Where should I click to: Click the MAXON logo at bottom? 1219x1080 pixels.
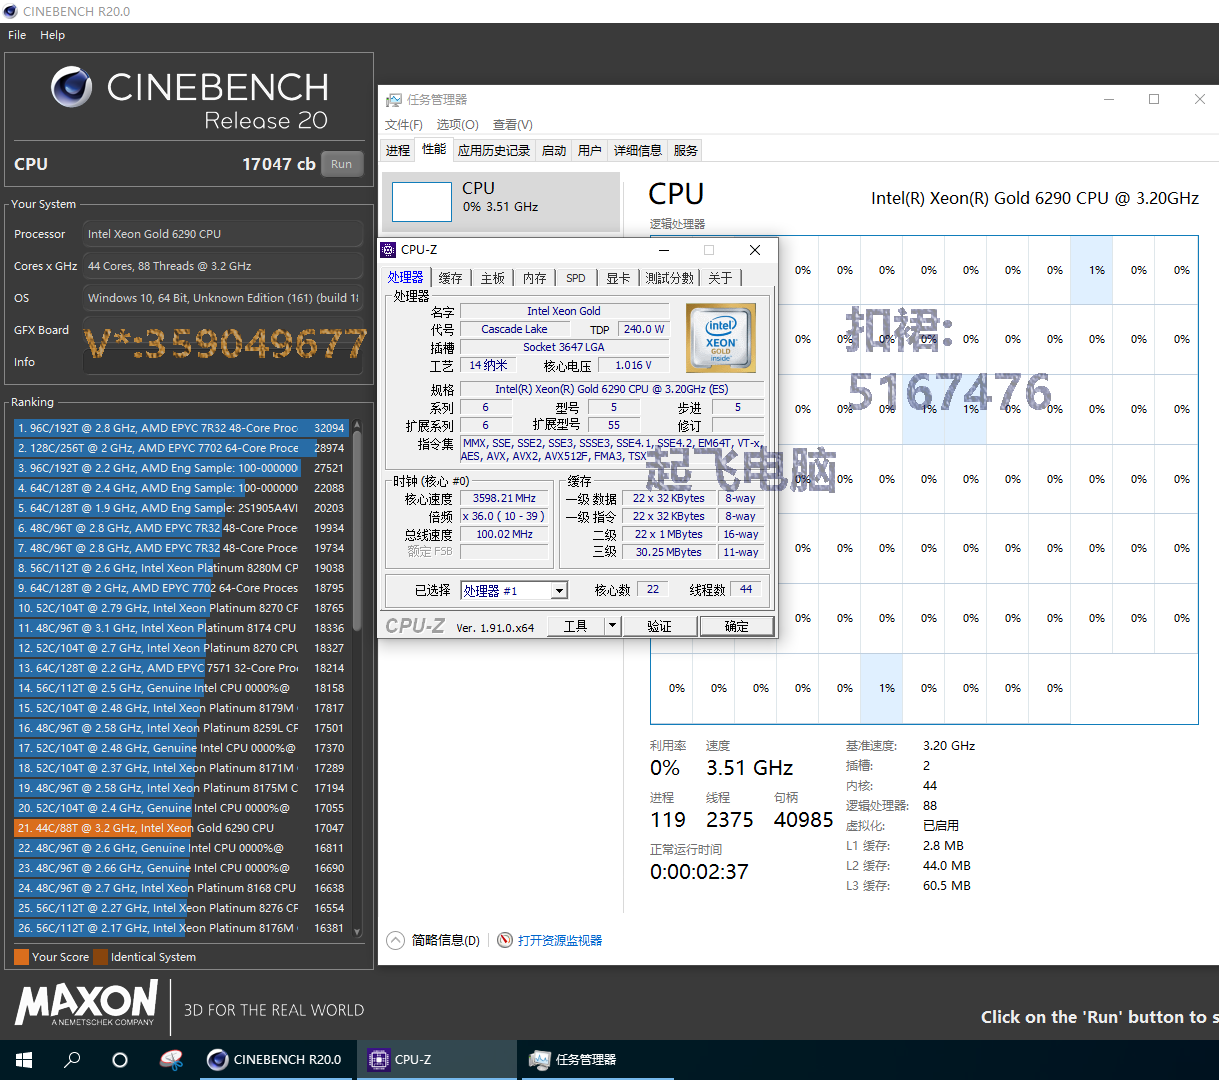pyautogui.click(x=87, y=1003)
